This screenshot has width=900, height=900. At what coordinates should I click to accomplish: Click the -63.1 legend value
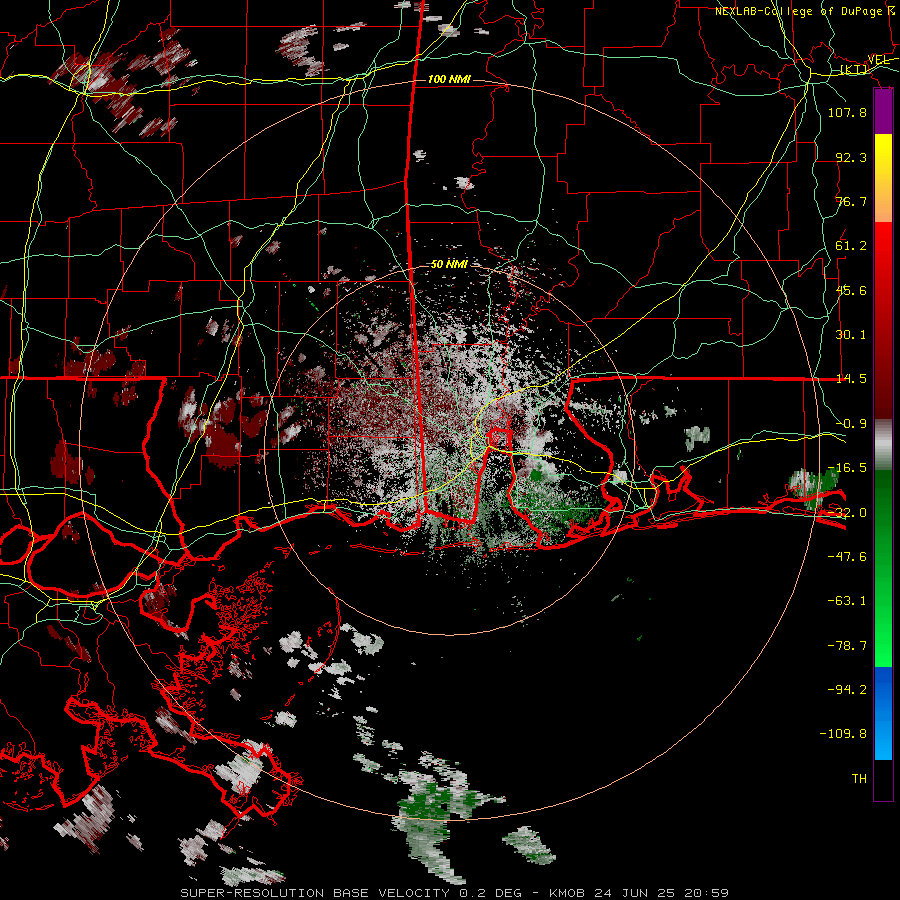tap(847, 601)
